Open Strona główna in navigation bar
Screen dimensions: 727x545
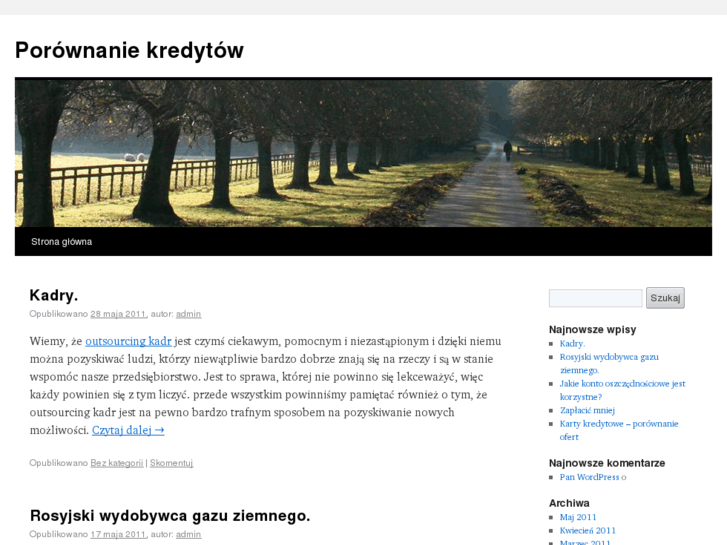pos(62,242)
